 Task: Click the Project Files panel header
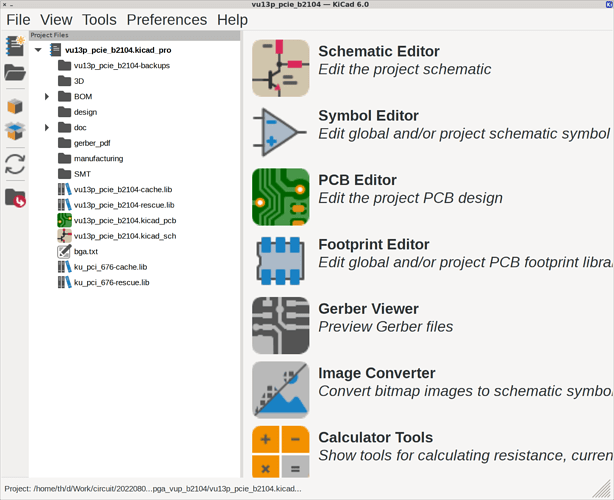coord(134,35)
